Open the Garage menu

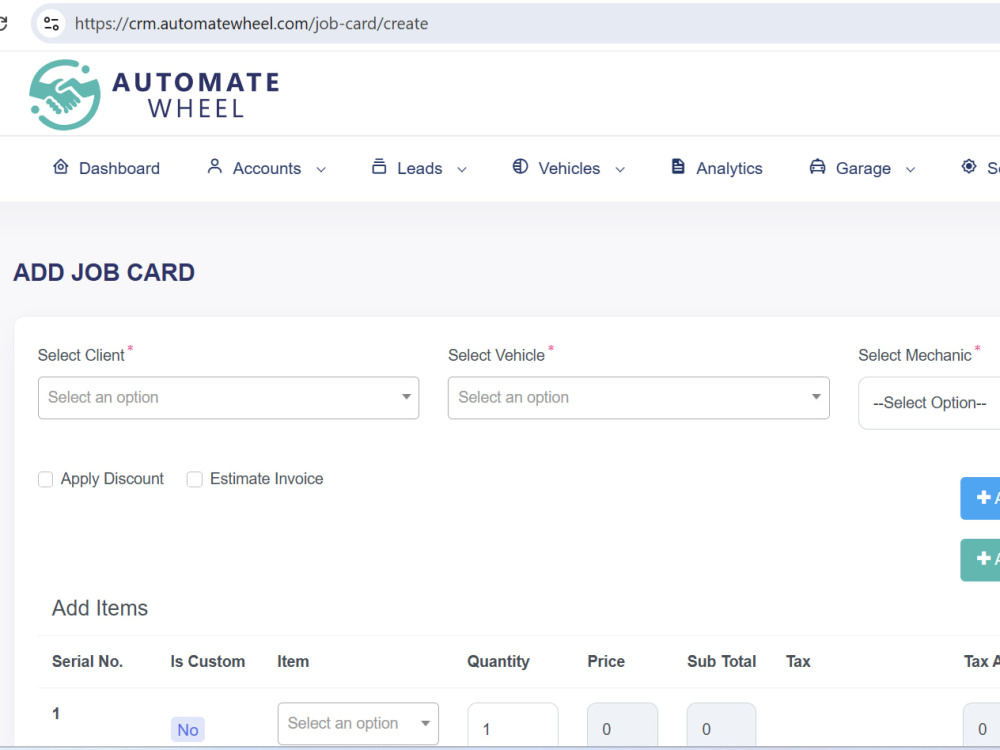pyautogui.click(x=863, y=168)
